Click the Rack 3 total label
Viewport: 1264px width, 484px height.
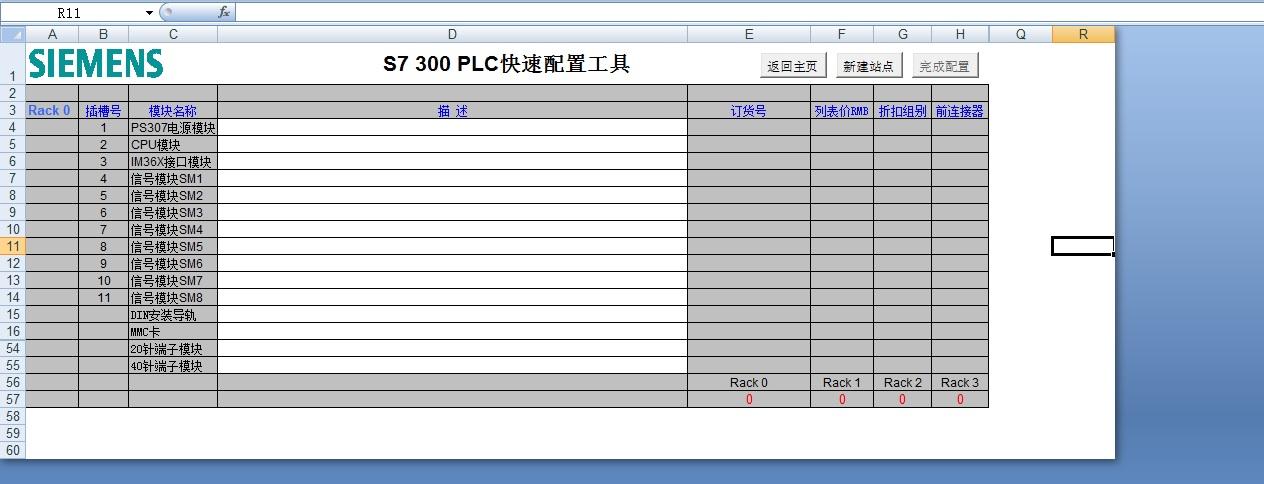[x=960, y=383]
